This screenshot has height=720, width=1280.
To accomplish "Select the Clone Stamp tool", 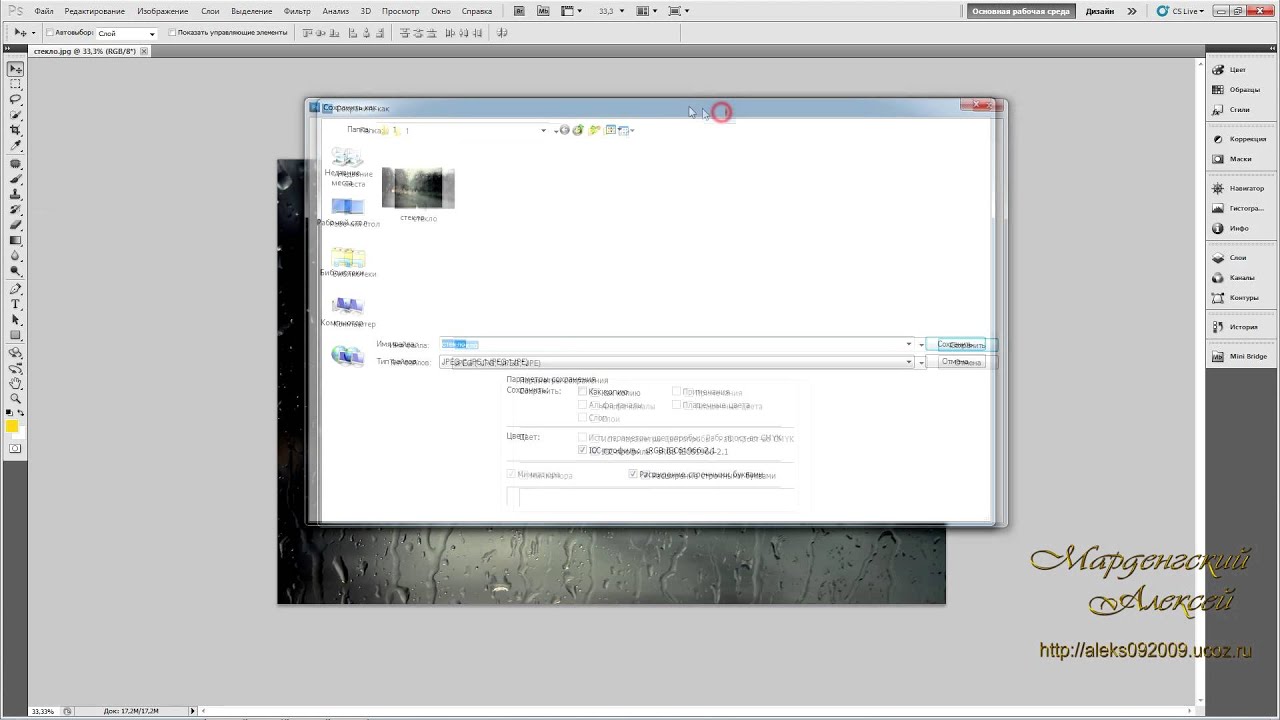I will (15, 194).
